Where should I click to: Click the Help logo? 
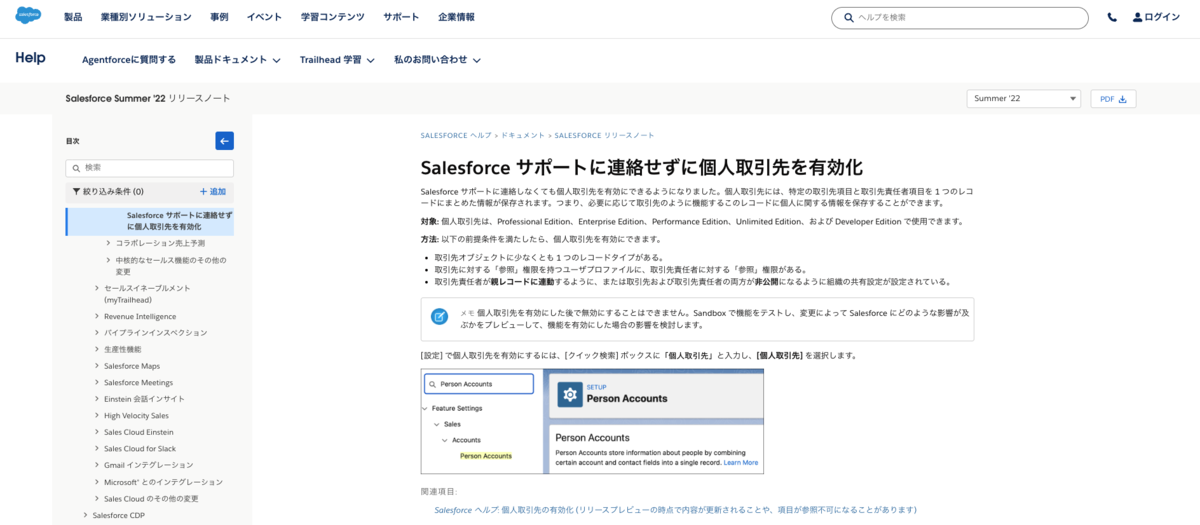coord(30,58)
